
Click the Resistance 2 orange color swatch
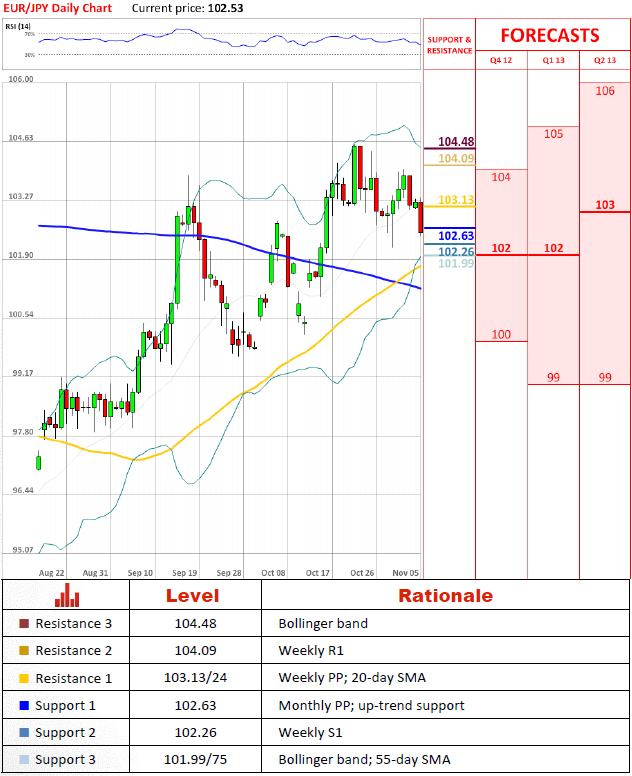24,650
